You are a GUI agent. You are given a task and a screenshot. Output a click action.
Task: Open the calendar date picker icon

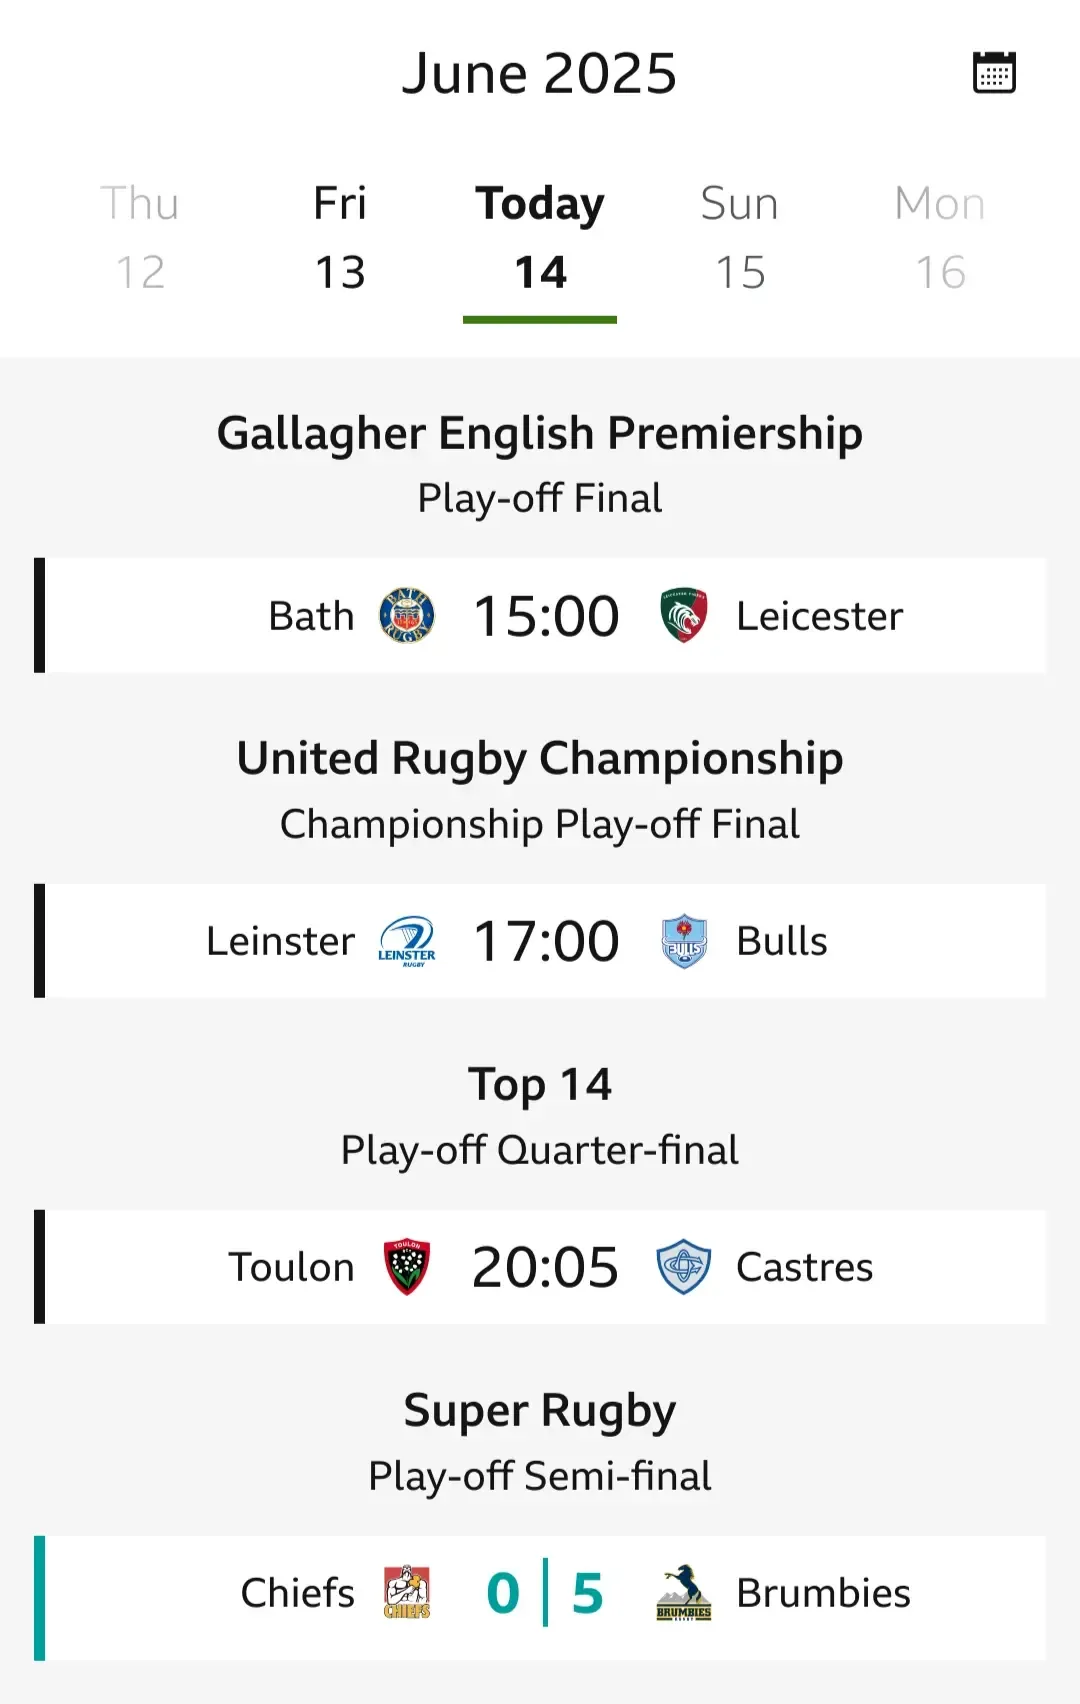click(x=994, y=73)
